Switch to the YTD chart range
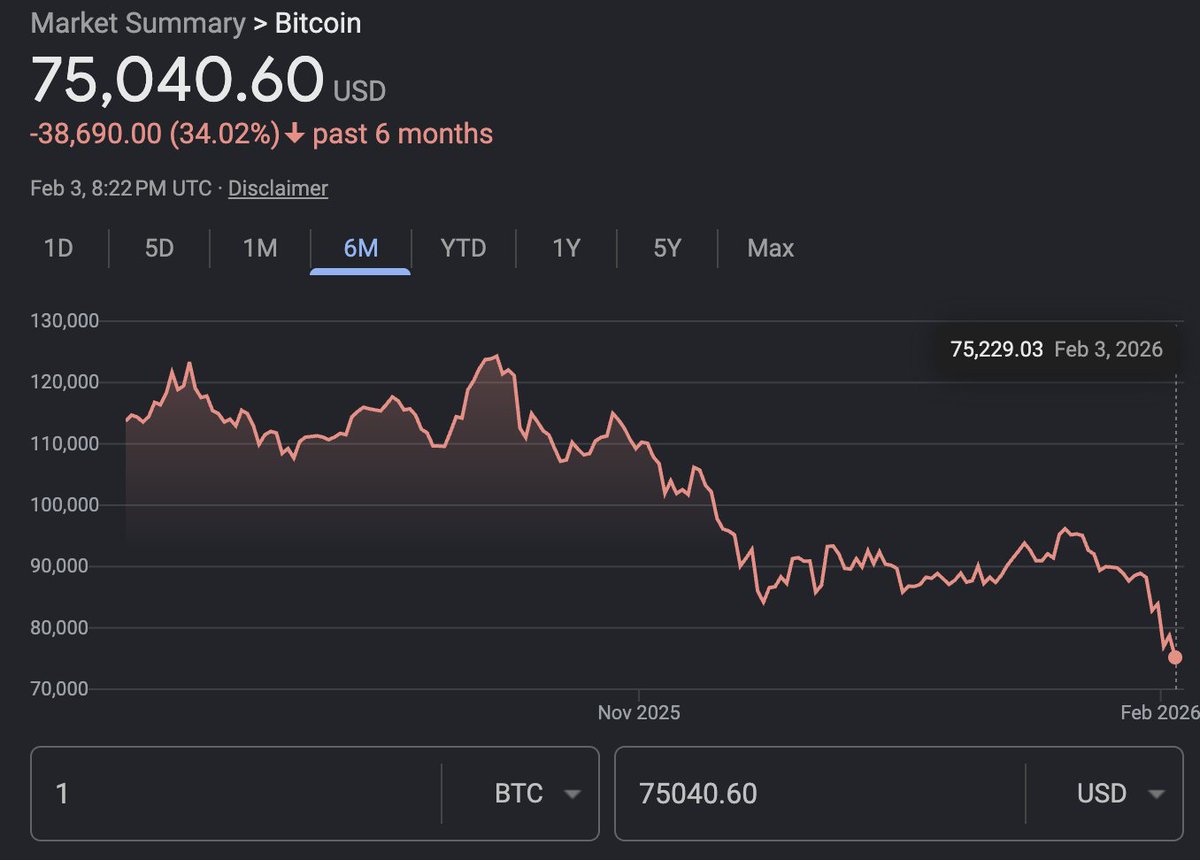Image resolution: width=1200 pixels, height=860 pixels. [x=463, y=248]
